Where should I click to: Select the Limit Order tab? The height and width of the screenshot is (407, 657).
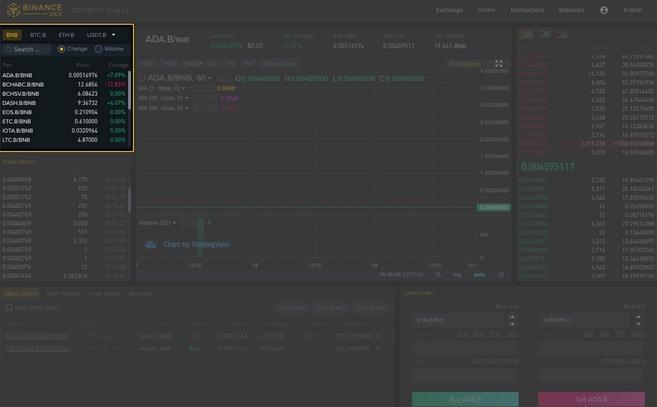(x=418, y=293)
